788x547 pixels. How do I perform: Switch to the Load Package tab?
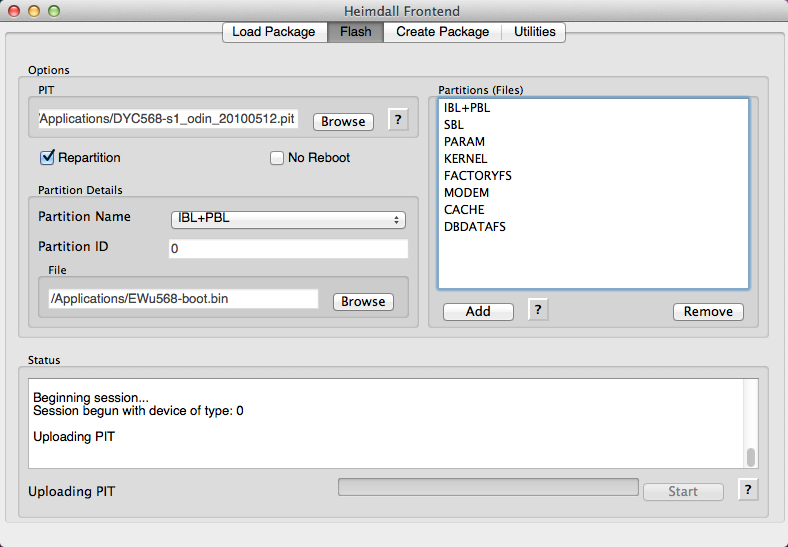[x=274, y=32]
